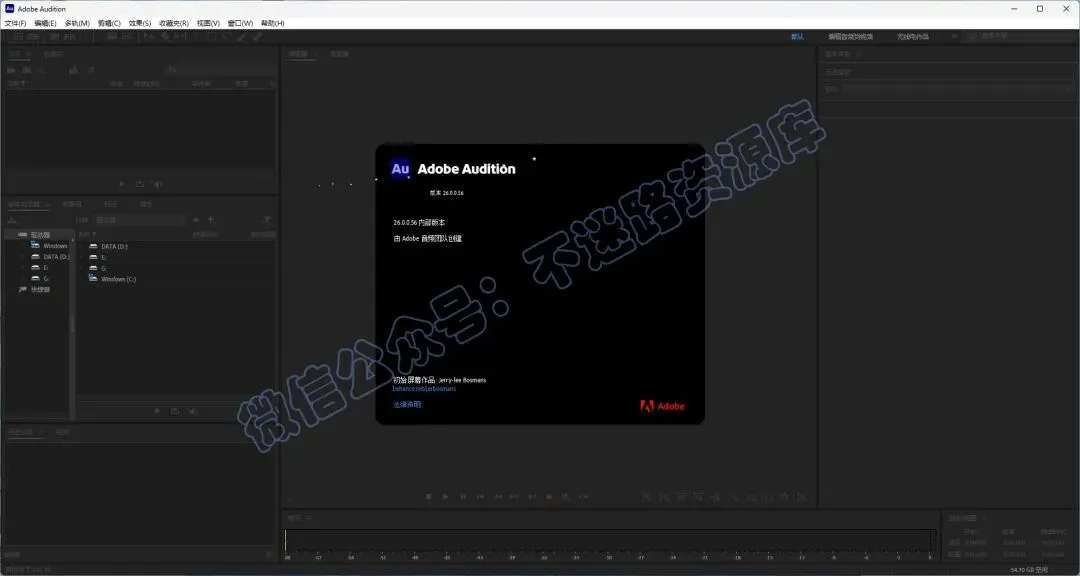Open the 多轨(M) menu
The width and height of the screenshot is (1080, 576).
(x=77, y=23)
